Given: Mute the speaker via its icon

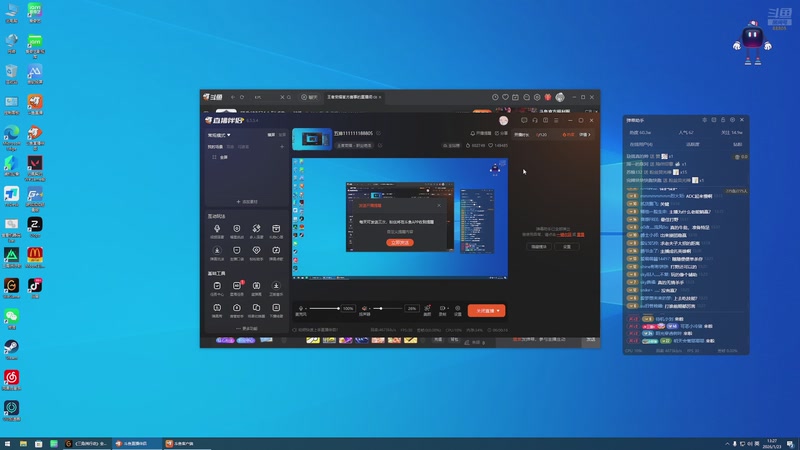Looking at the screenshot, I should 364,308.
